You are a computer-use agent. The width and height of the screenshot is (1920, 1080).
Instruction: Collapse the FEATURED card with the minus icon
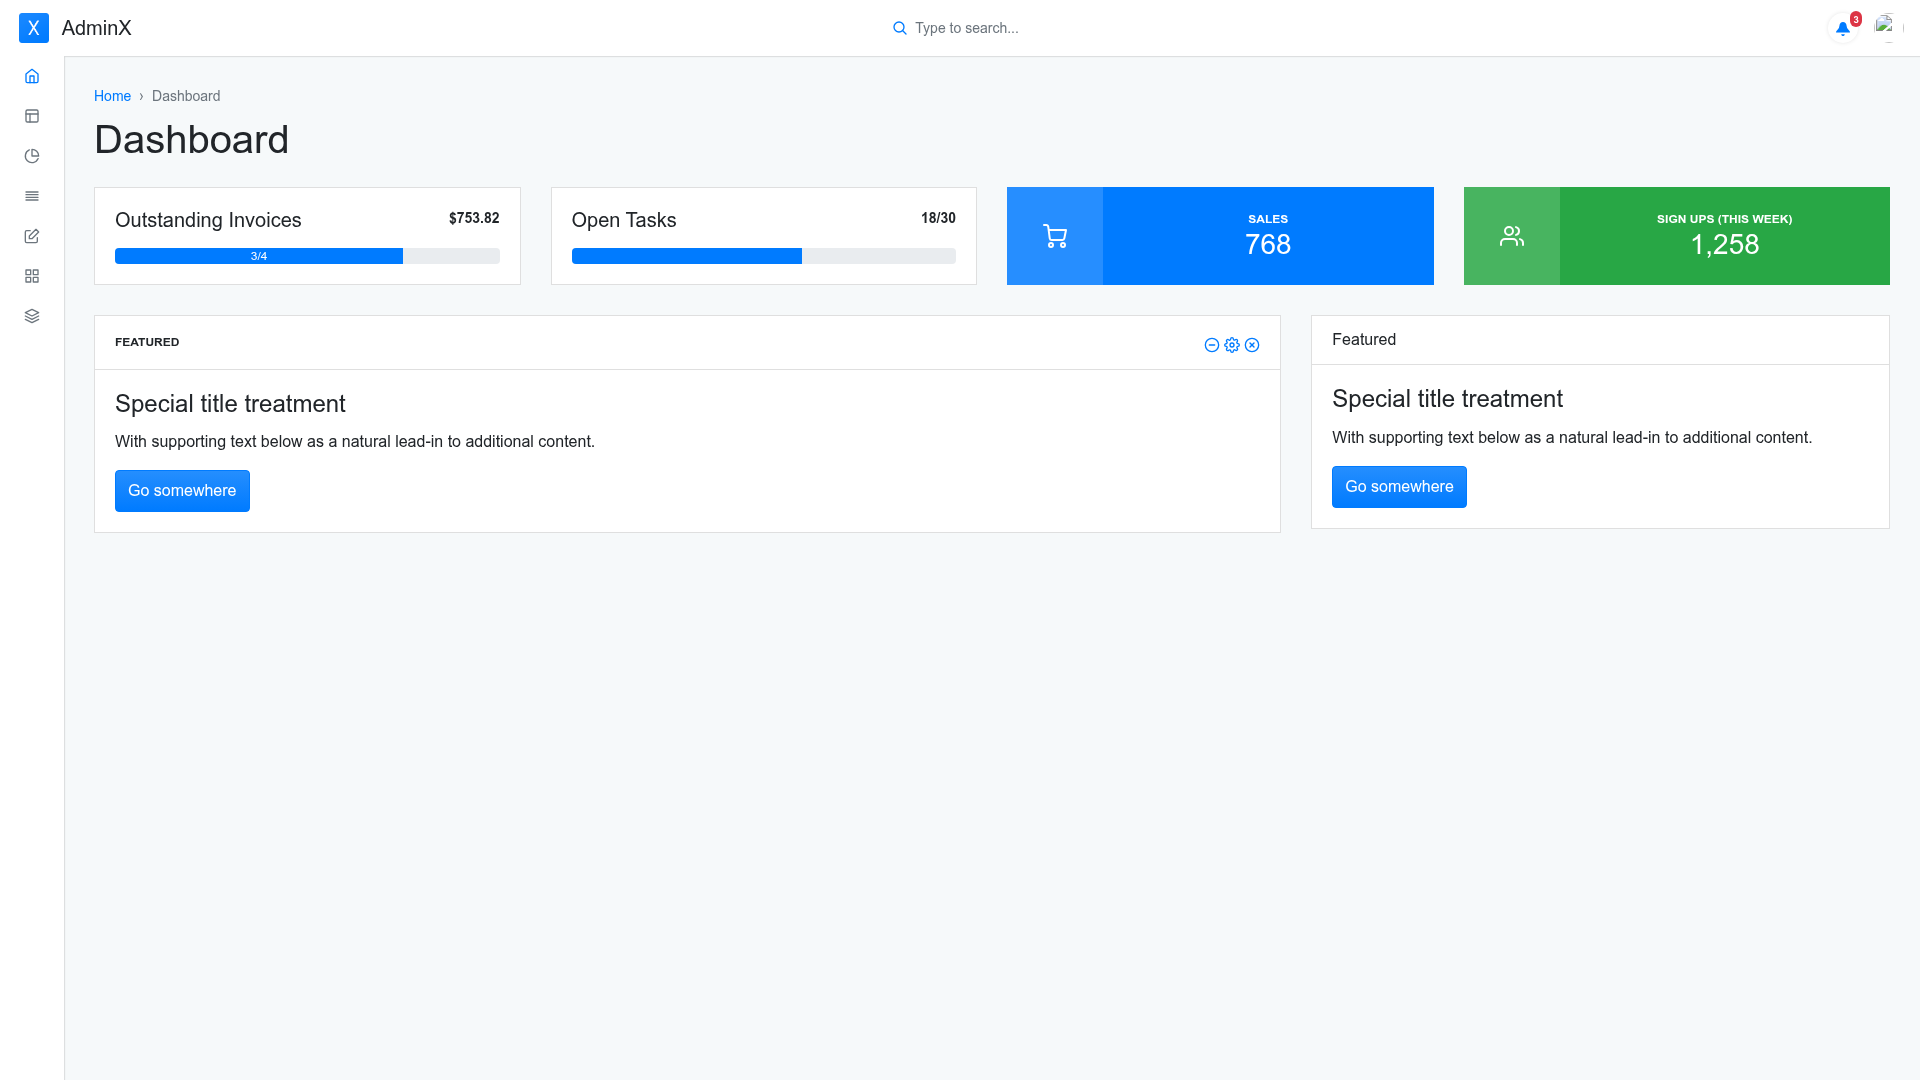(1212, 345)
